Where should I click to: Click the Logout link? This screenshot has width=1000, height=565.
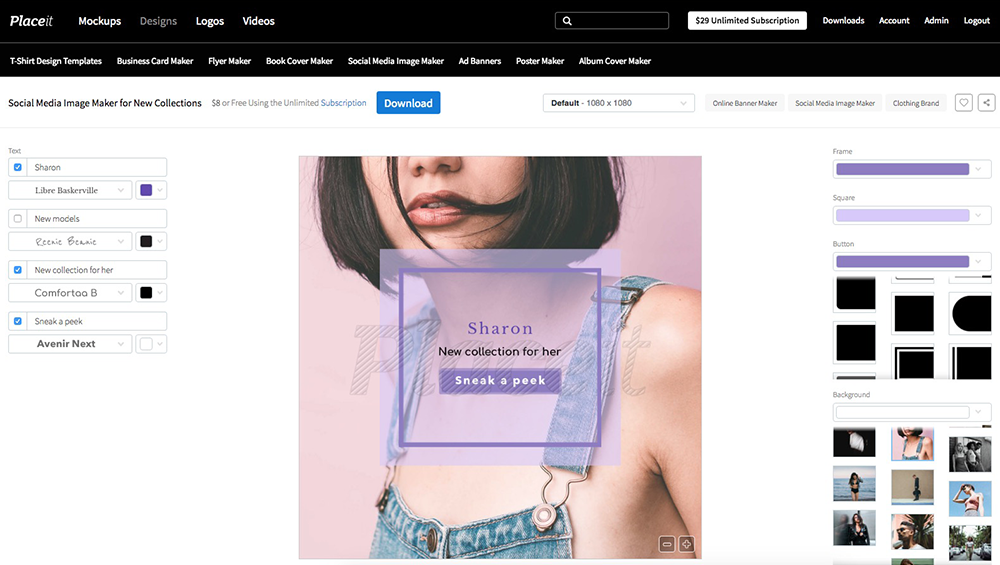[x=976, y=20]
